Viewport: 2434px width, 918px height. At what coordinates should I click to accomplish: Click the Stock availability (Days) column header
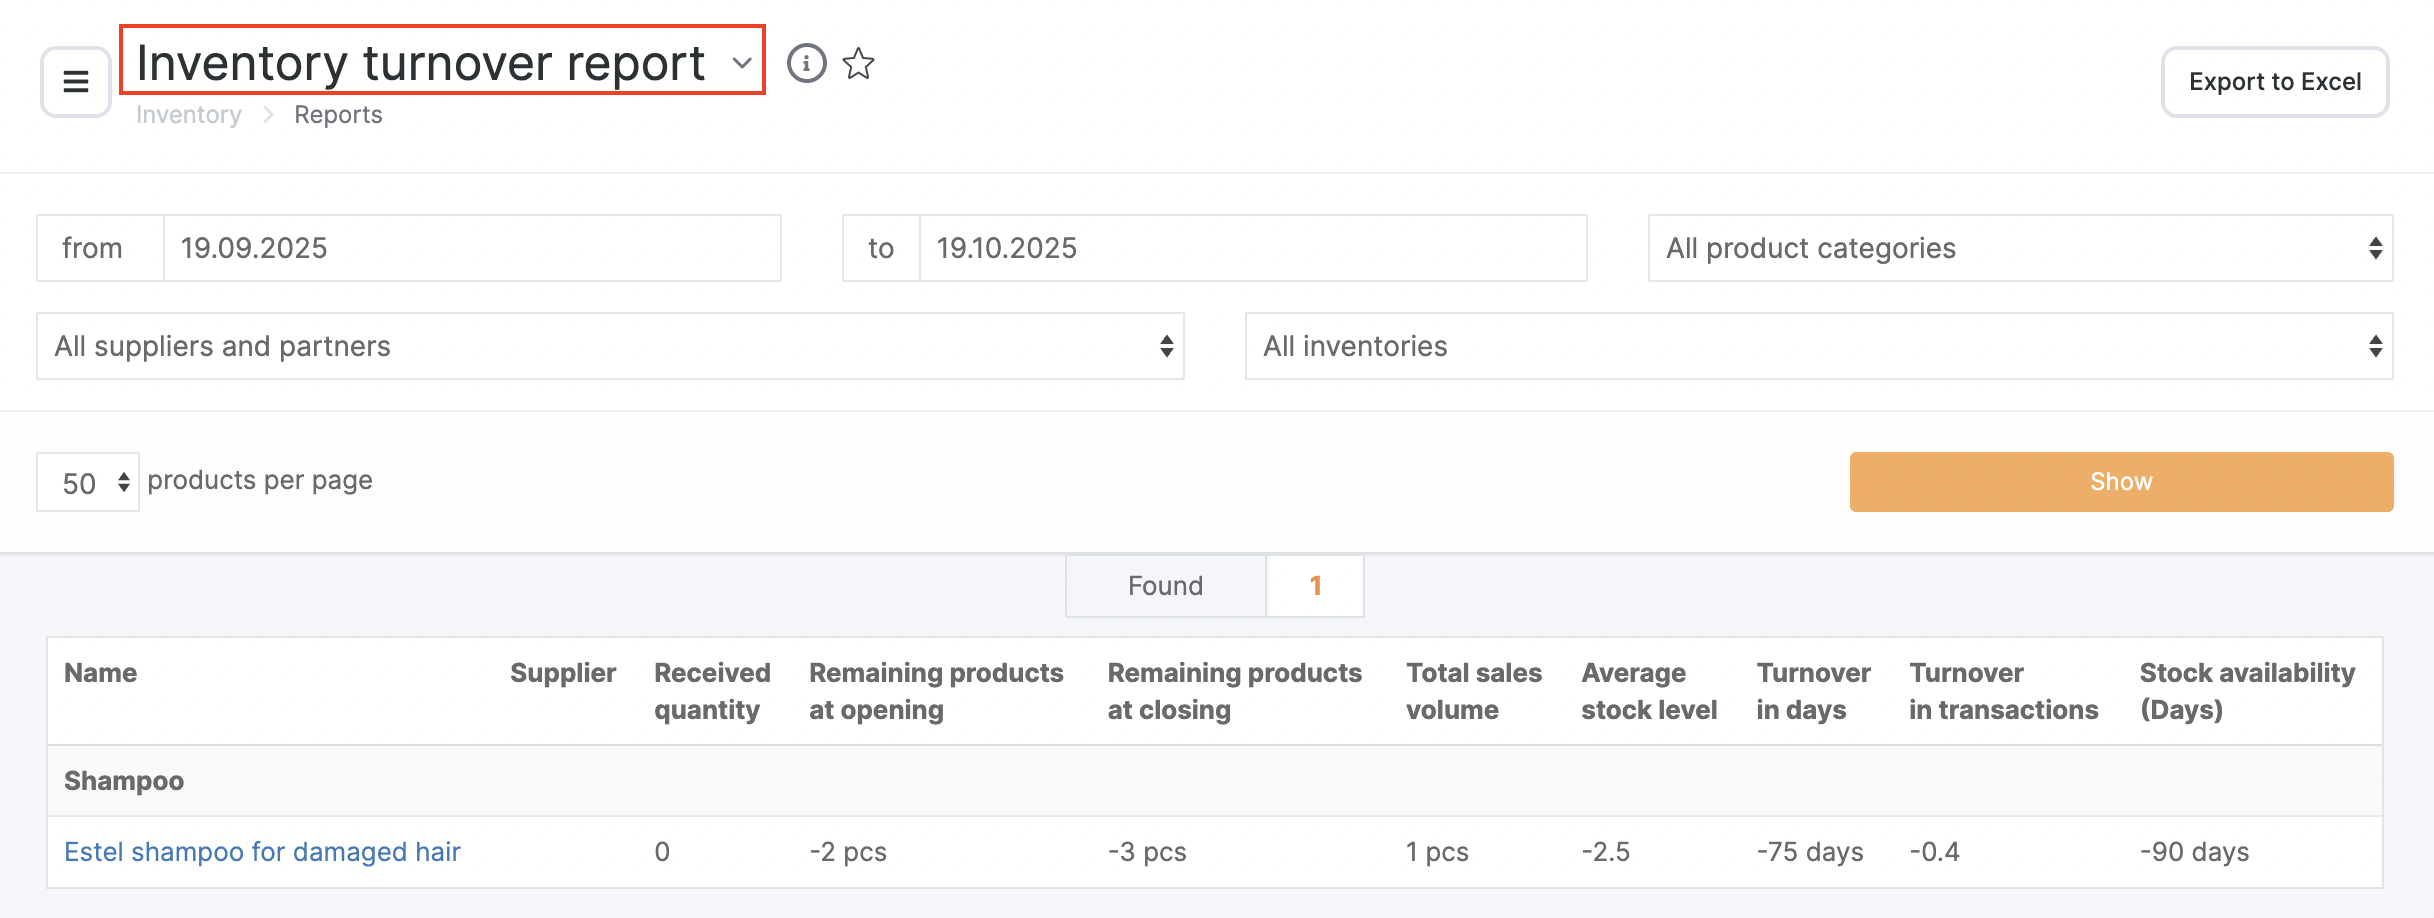2246,691
